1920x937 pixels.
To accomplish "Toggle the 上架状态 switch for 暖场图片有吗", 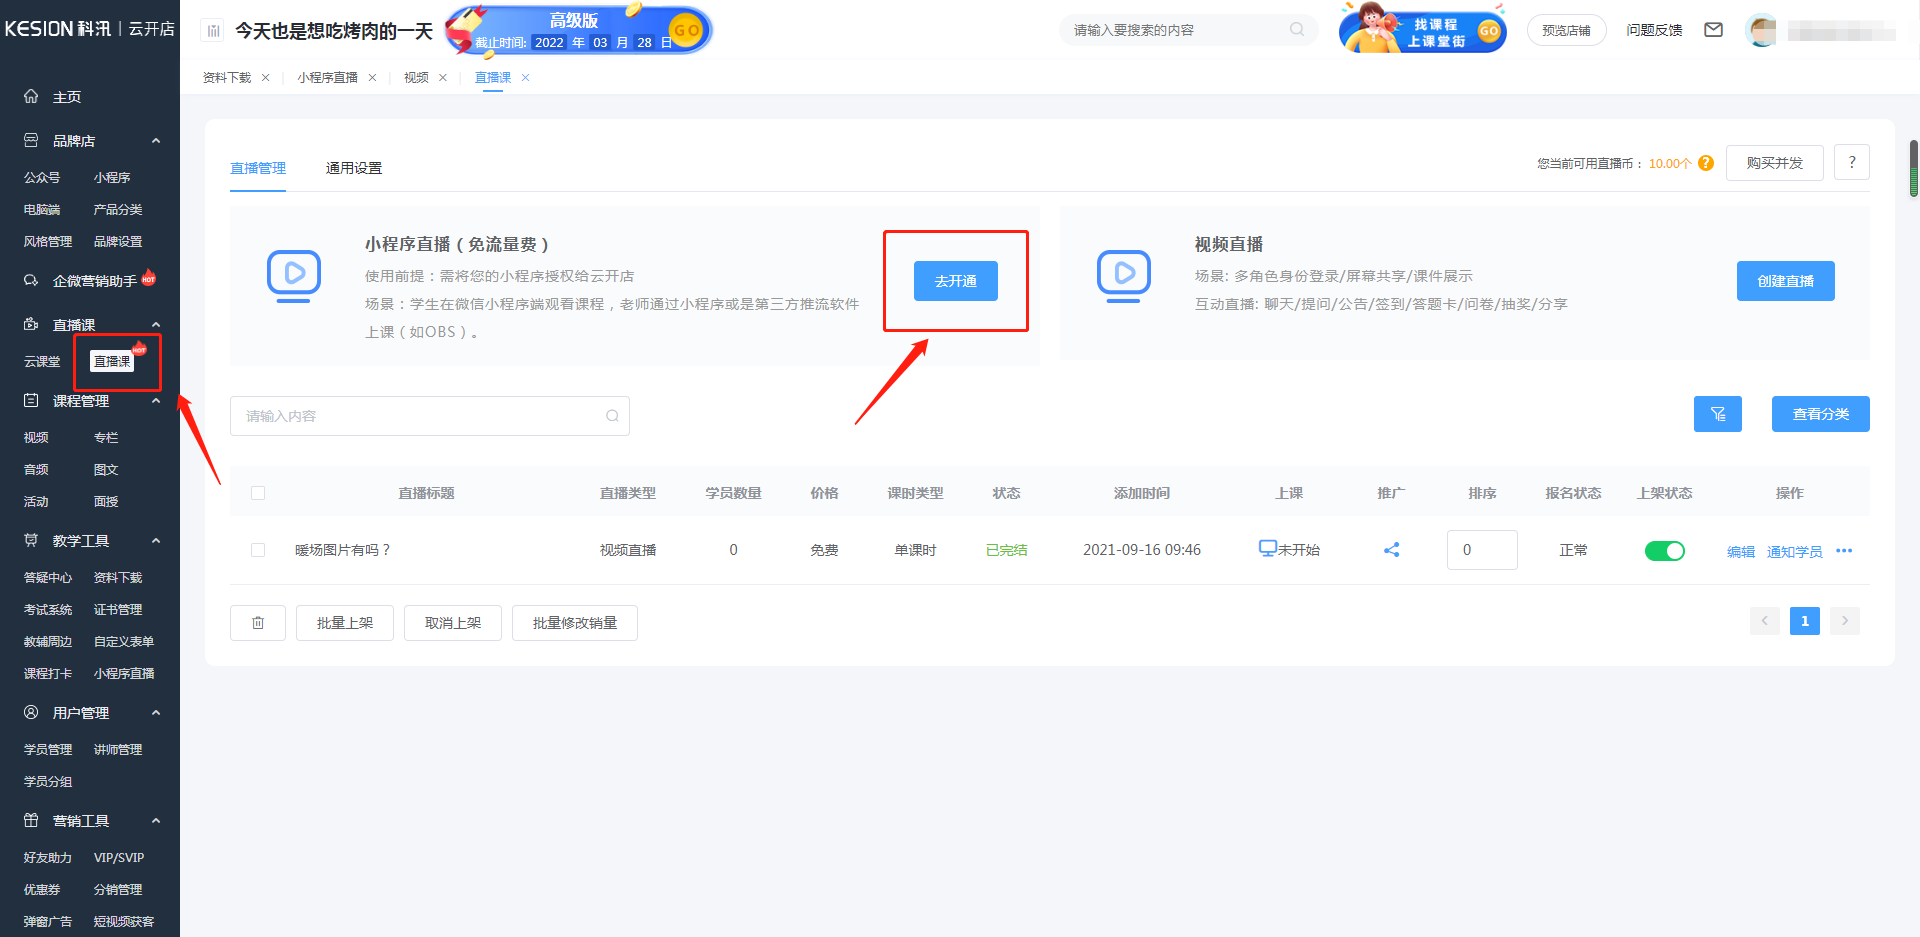I will point(1664,551).
